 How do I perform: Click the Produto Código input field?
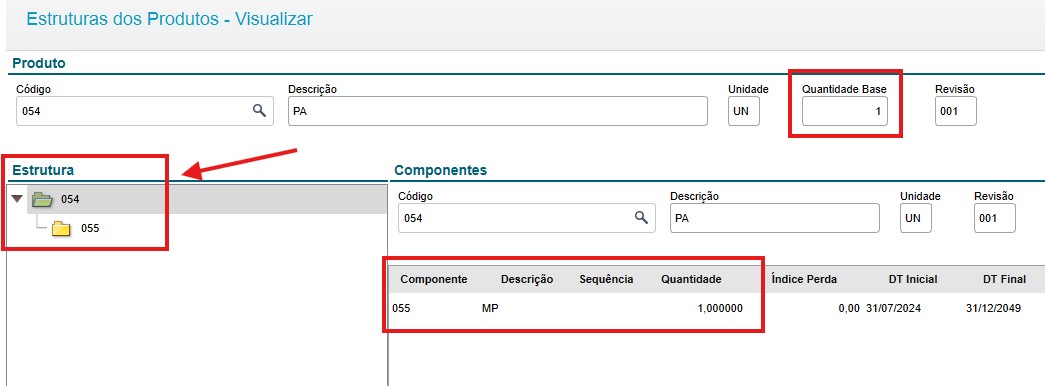pyautogui.click(x=145, y=111)
